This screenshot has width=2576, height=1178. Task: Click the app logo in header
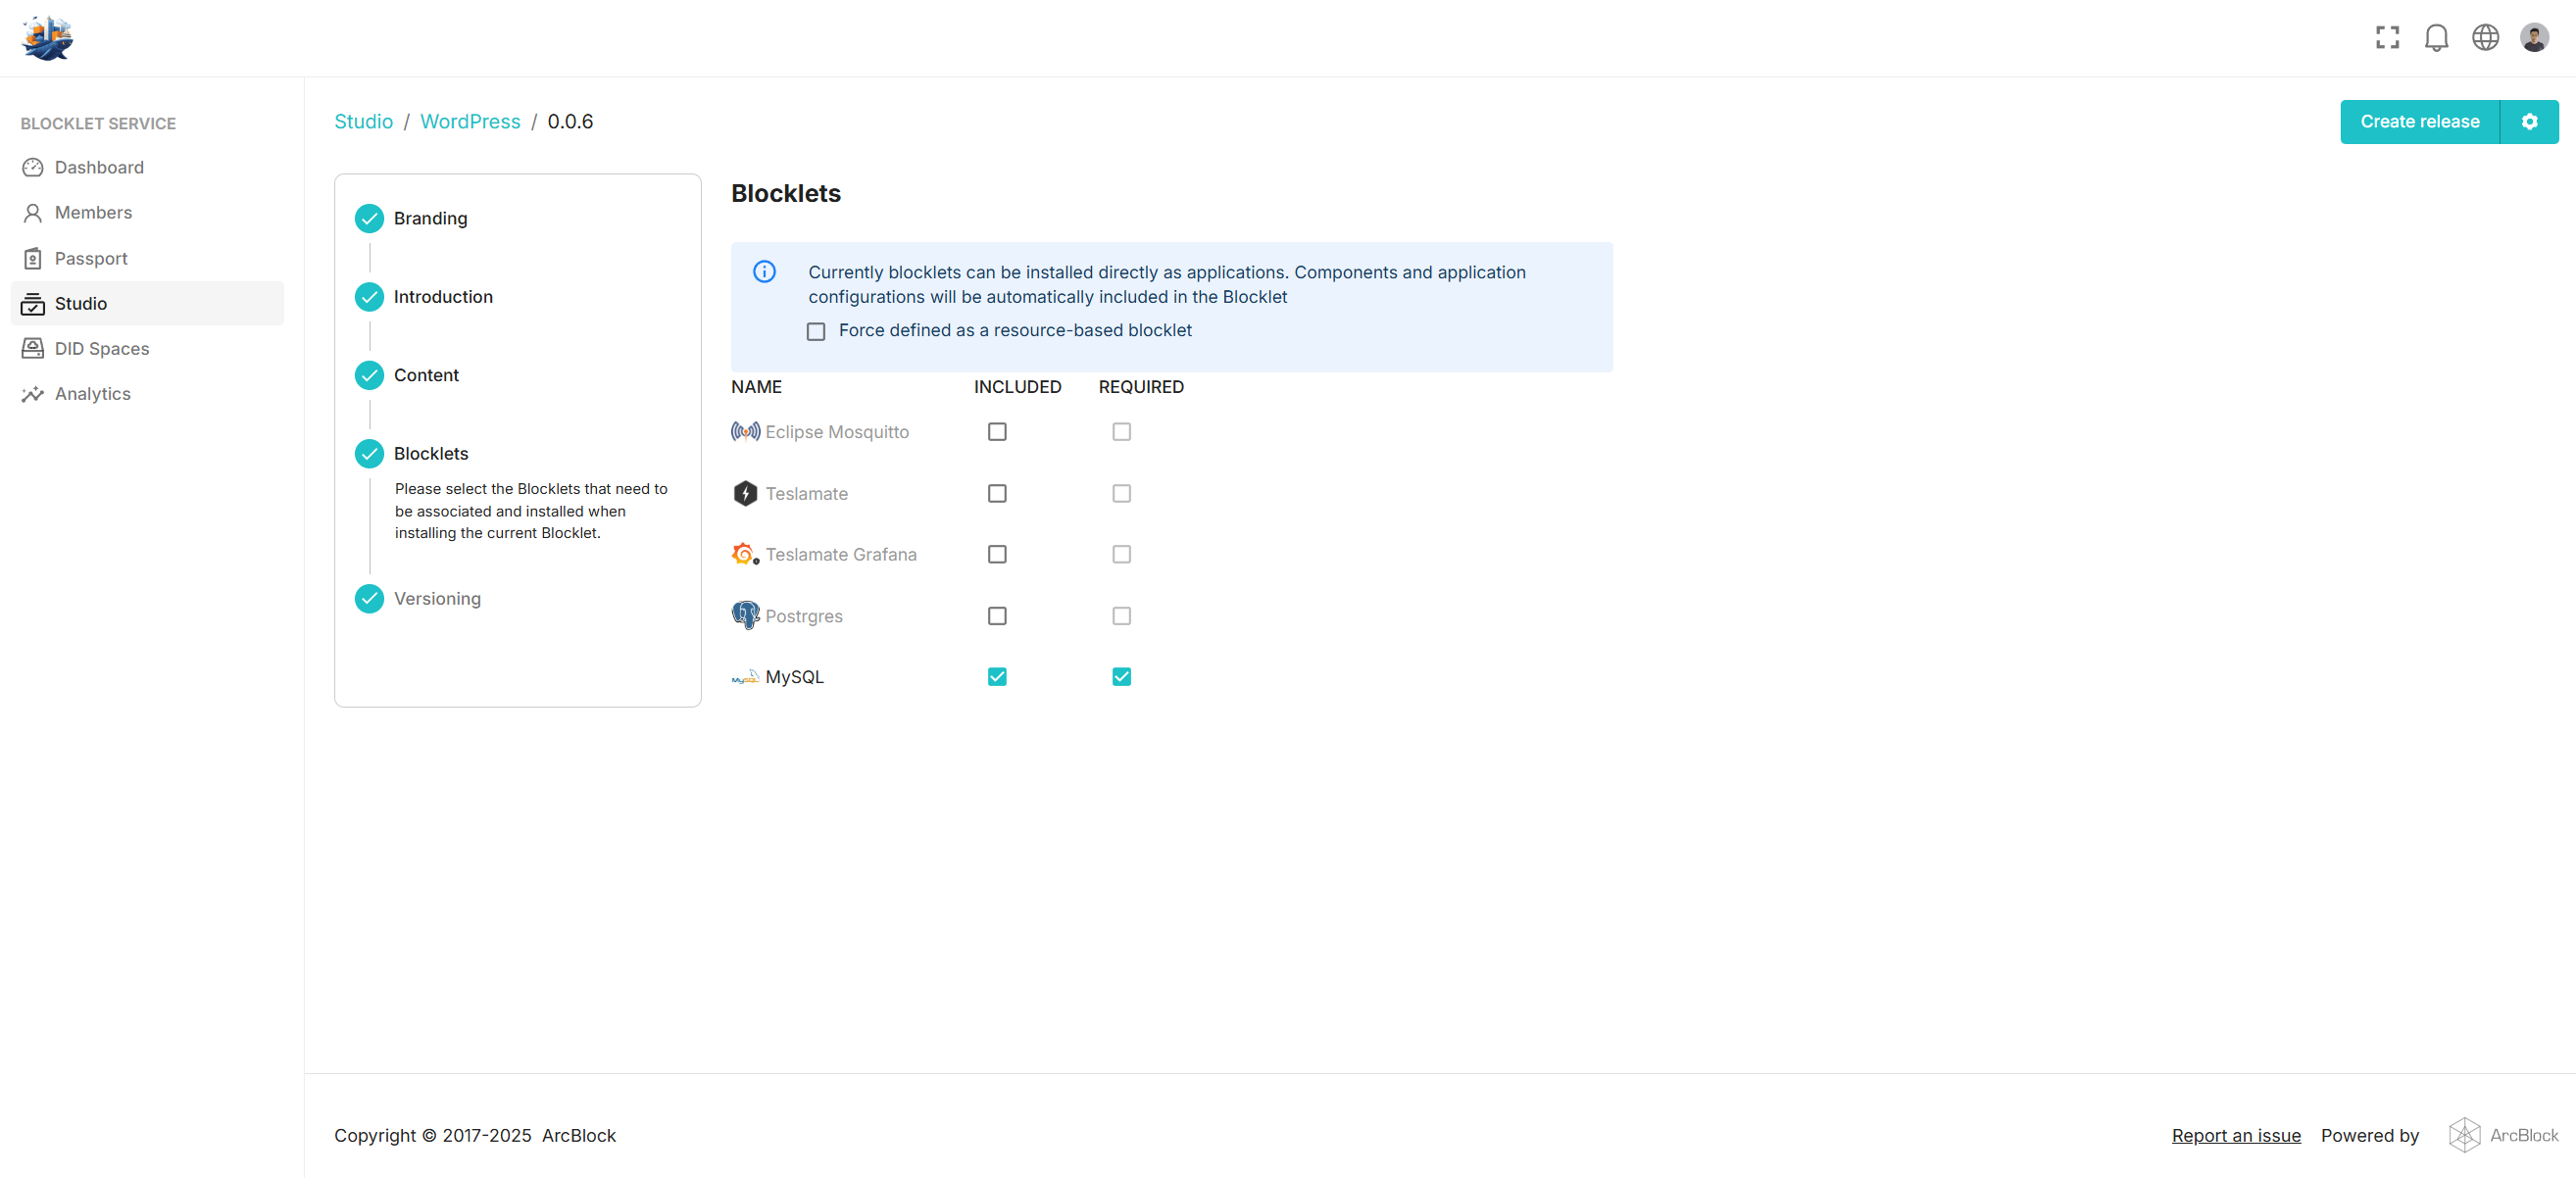click(x=47, y=38)
